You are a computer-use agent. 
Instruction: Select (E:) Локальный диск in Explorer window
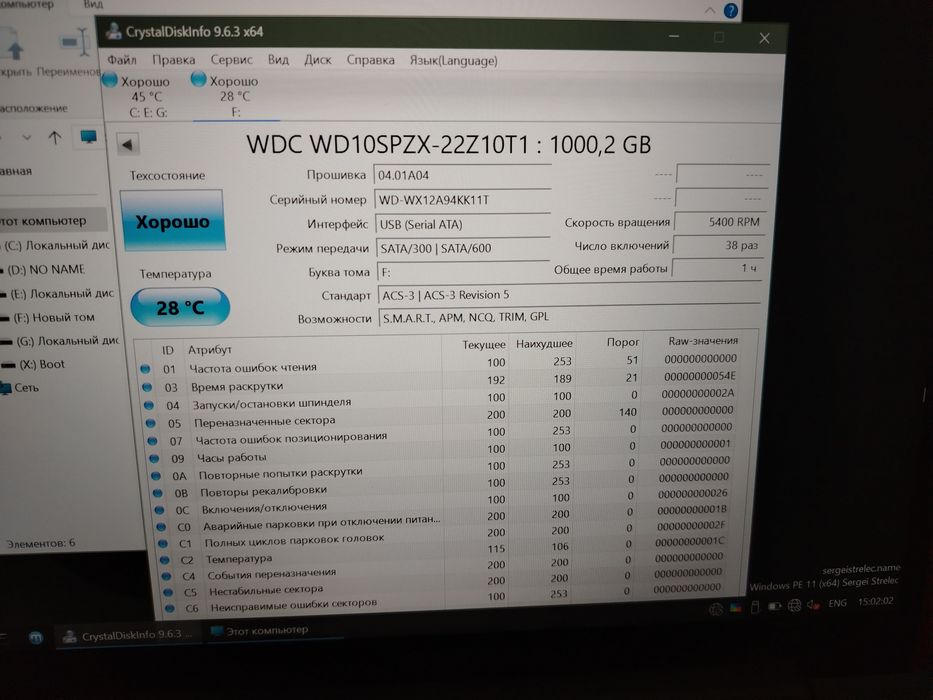[x=62, y=293]
